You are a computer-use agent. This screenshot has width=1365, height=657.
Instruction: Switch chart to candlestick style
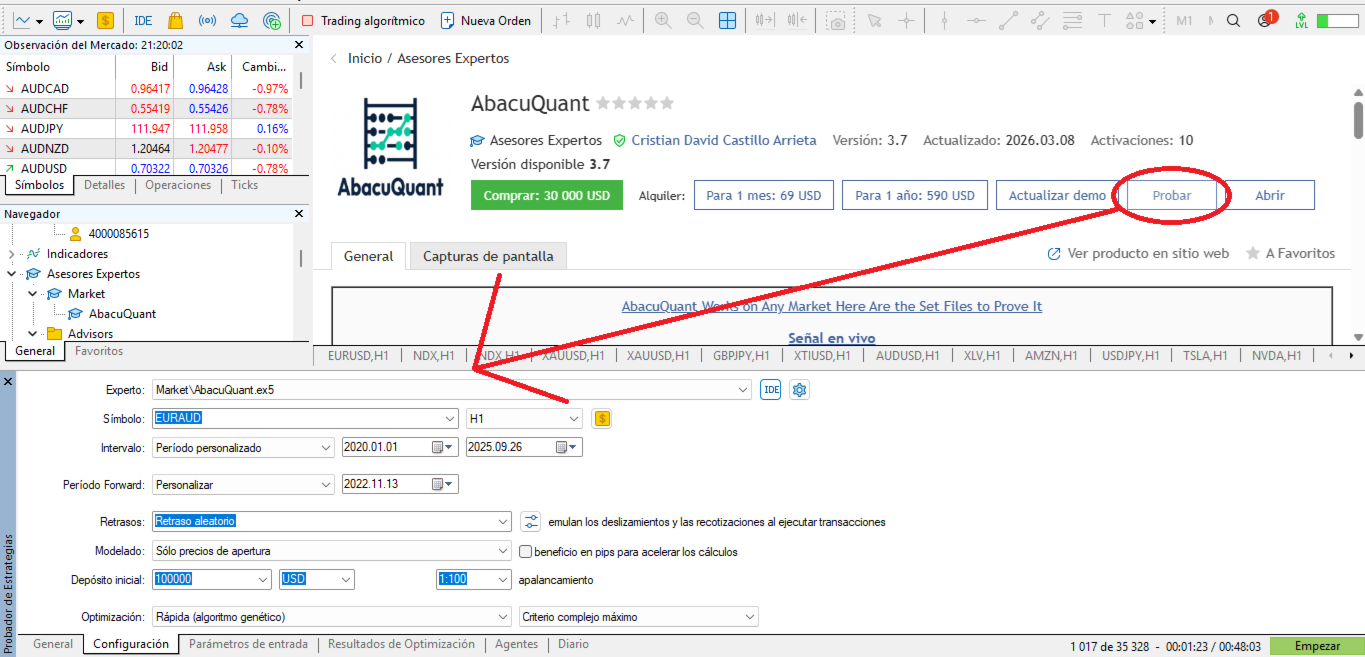tap(594, 20)
